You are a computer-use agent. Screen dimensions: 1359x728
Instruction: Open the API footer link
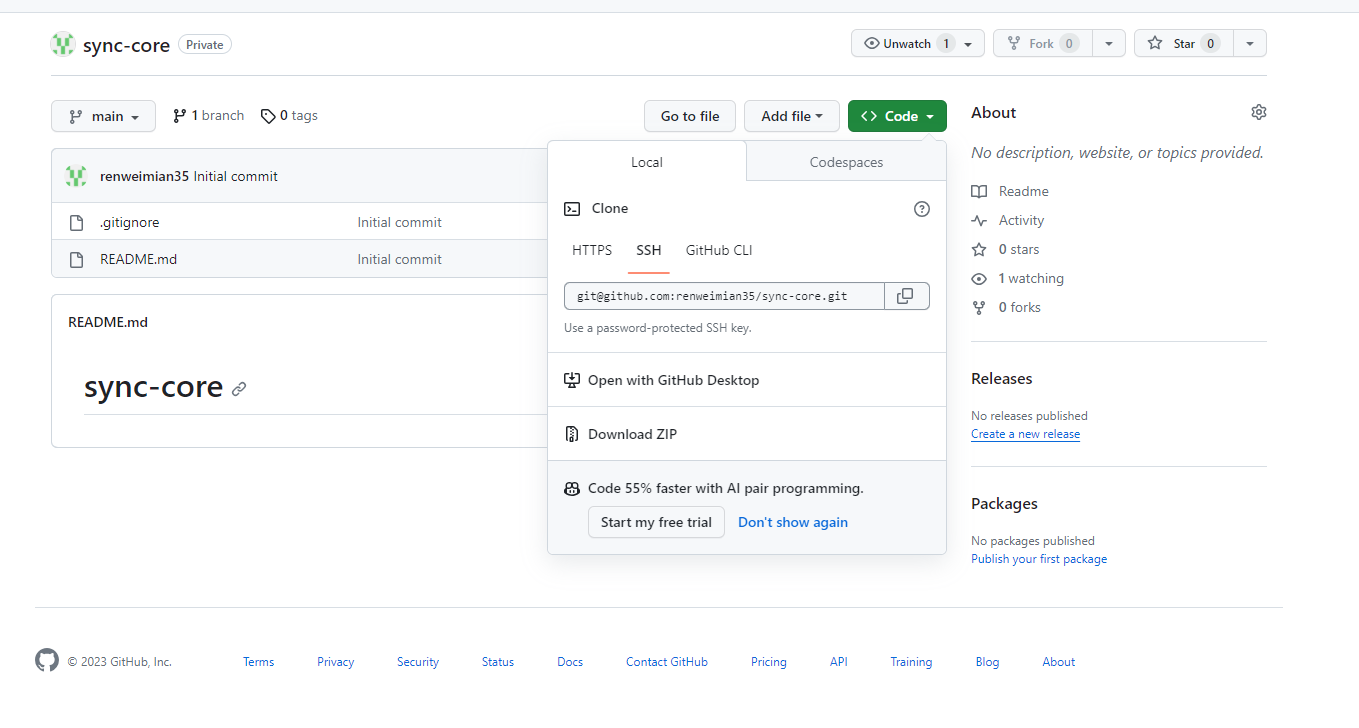(839, 662)
